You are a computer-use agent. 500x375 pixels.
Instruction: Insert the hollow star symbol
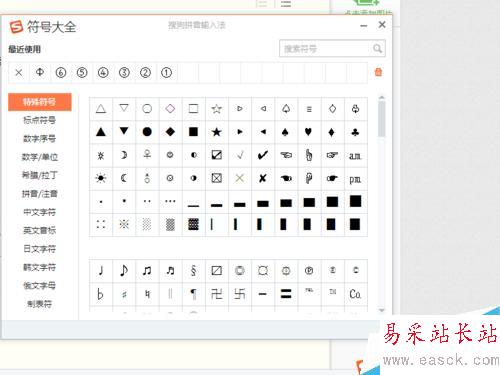click(217, 109)
